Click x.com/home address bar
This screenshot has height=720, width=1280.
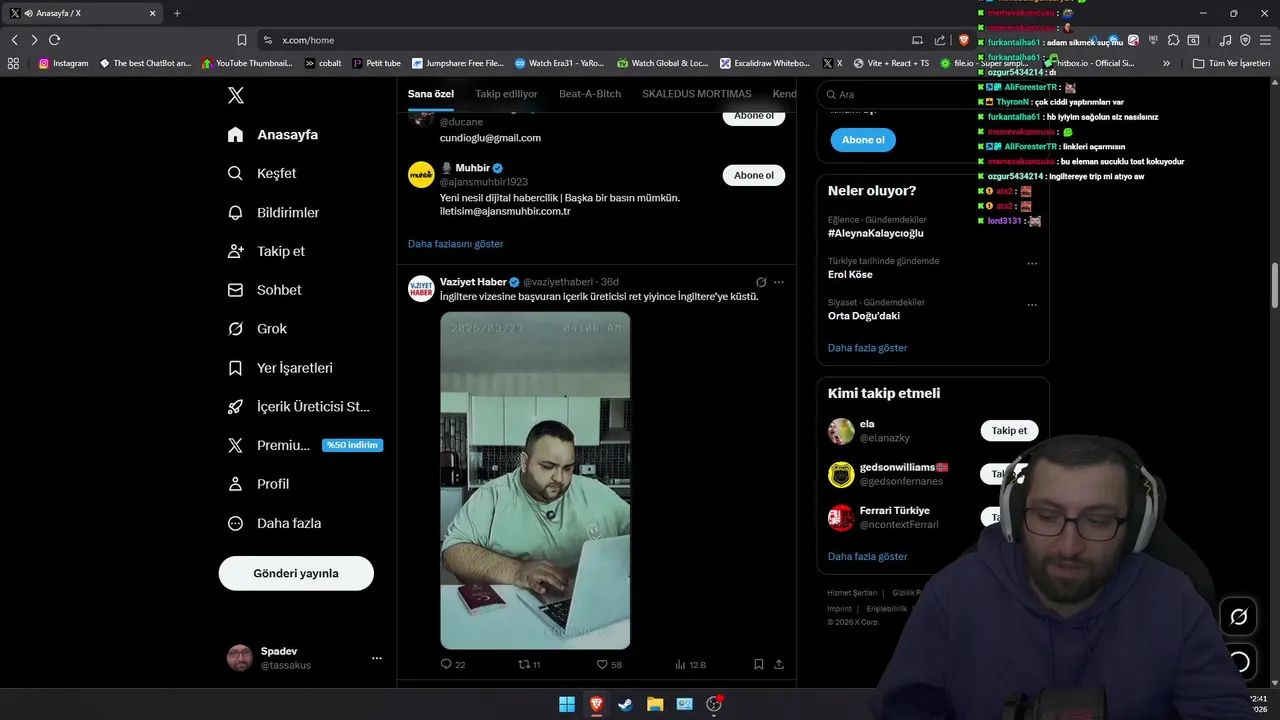[x=580, y=40]
